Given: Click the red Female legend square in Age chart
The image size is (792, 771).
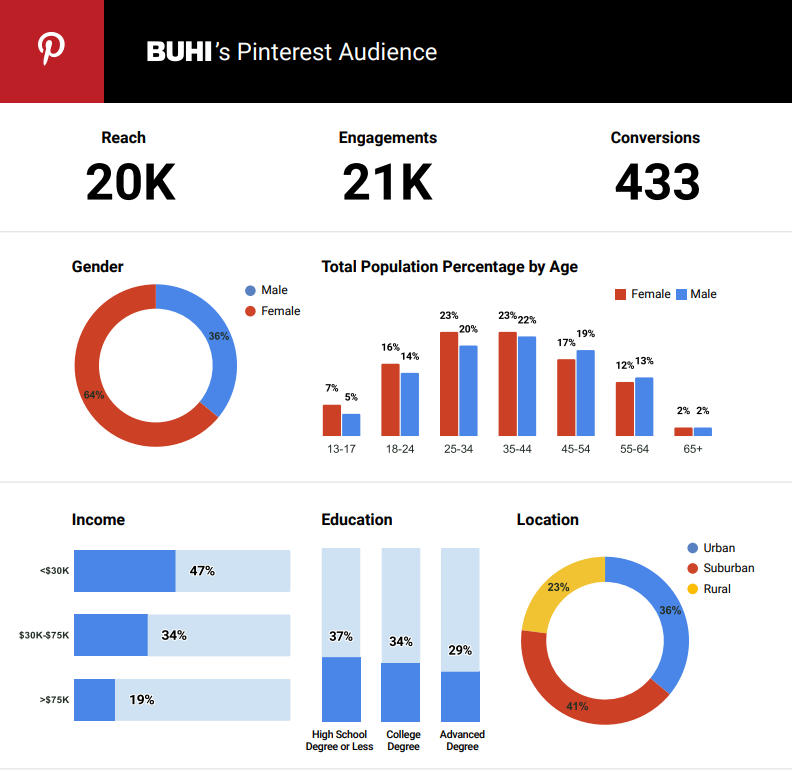Looking at the screenshot, I should (620, 294).
